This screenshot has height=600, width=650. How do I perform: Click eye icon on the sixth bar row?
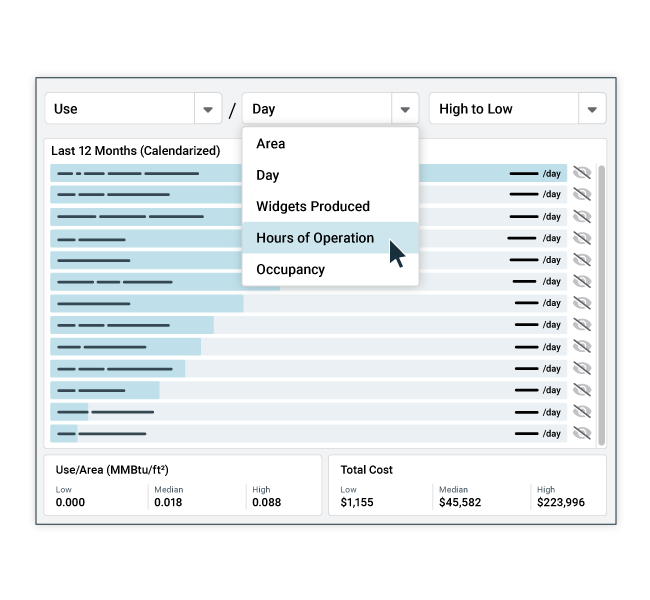(x=582, y=281)
